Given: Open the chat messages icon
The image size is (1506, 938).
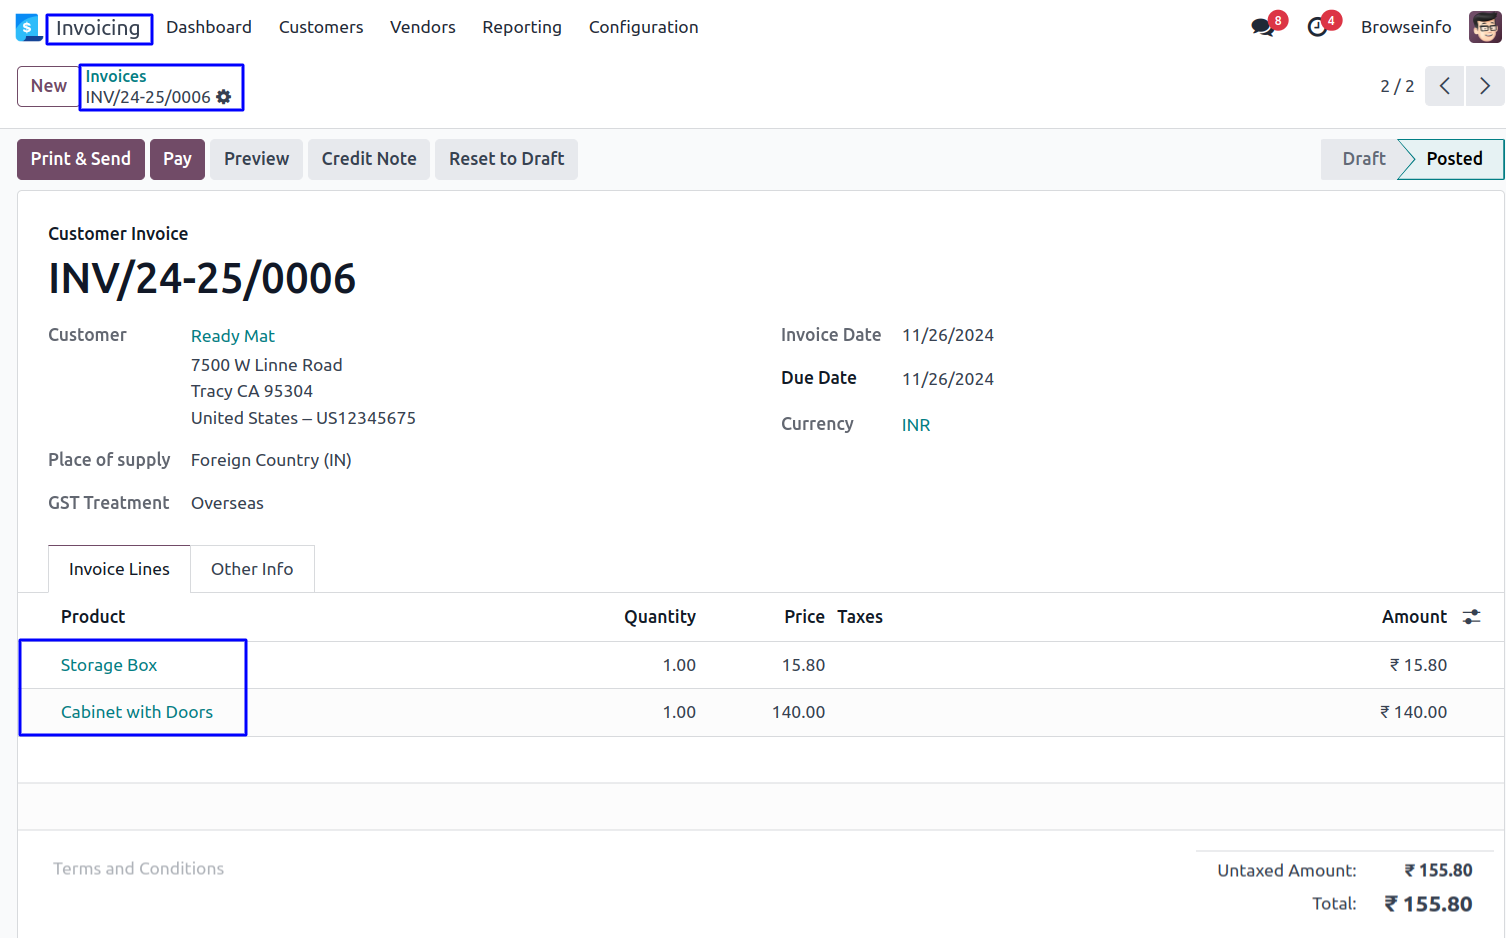Looking at the screenshot, I should click(x=1263, y=27).
